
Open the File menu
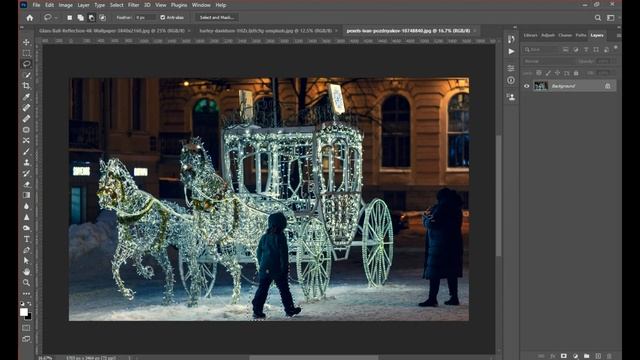(x=36, y=5)
